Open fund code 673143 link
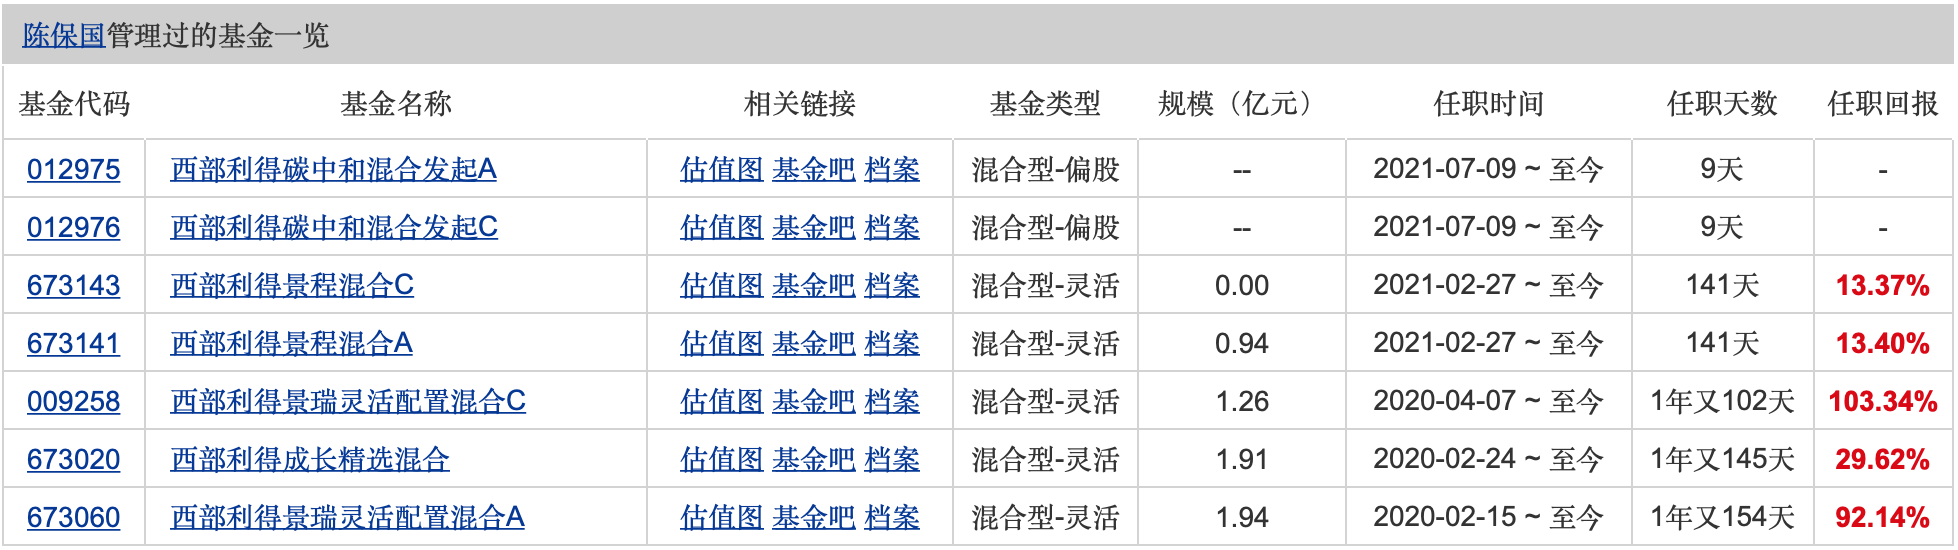The width and height of the screenshot is (1958, 550). (x=73, y=285)
